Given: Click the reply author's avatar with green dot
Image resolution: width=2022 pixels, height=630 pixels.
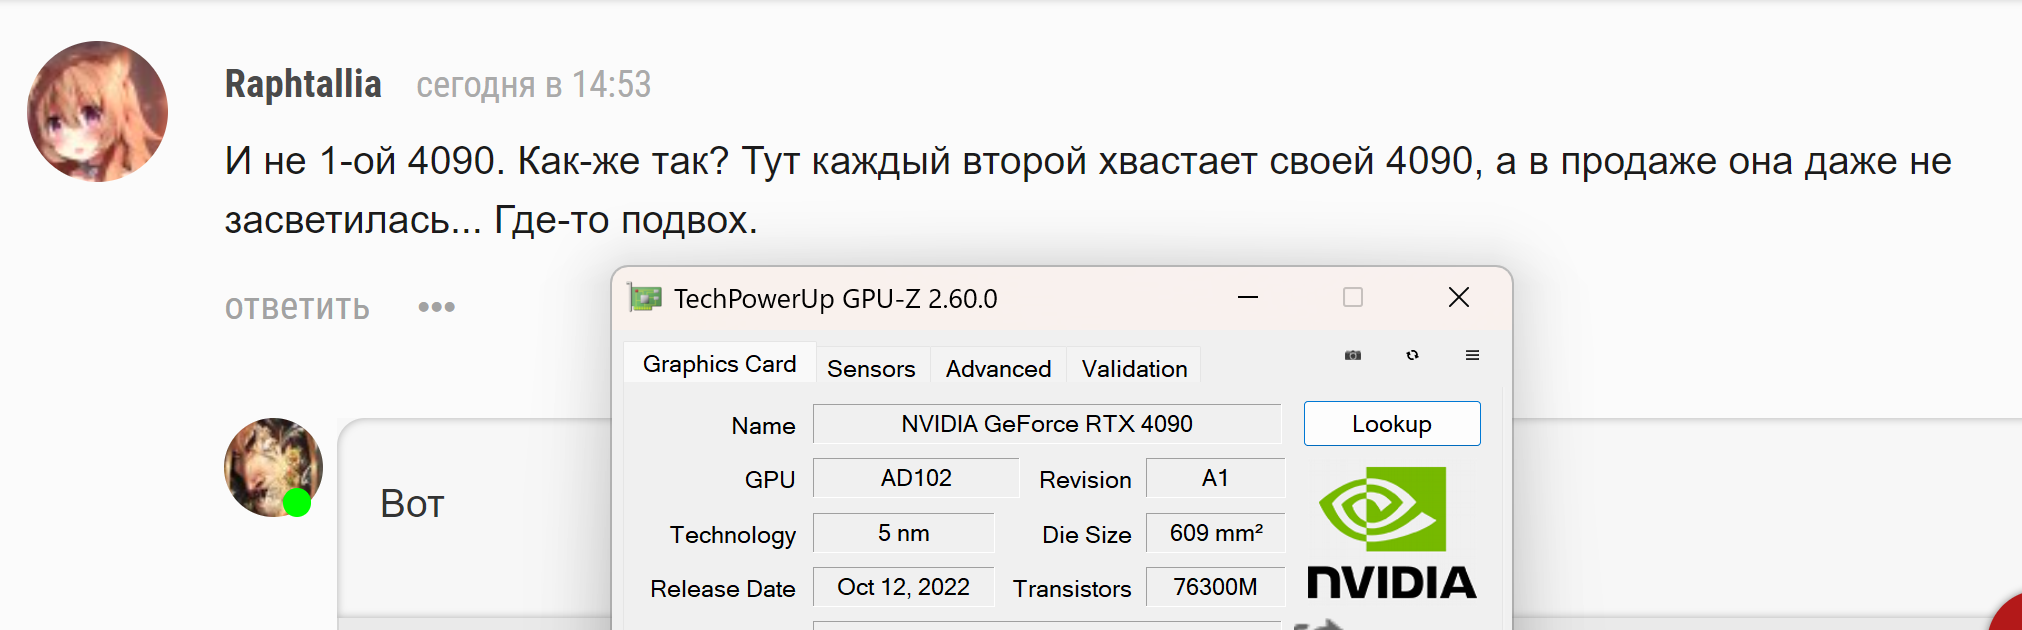Looking at the screenshot, I should coord(273,467).
